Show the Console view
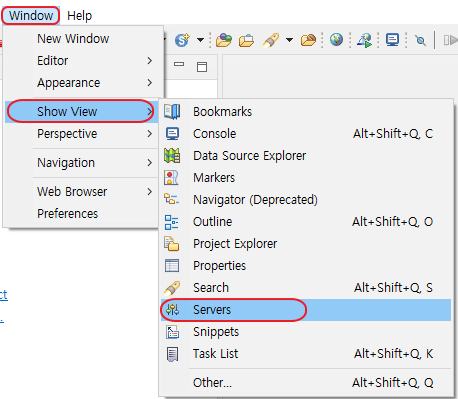This screenshot has height=399, width=458. [306, 134]
